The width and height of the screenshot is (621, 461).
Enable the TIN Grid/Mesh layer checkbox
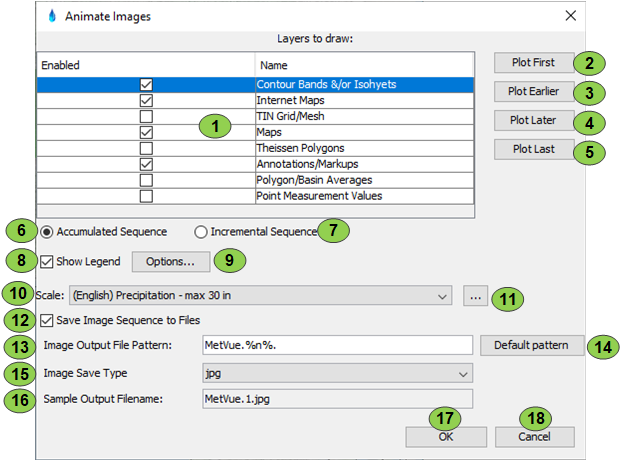point(146,116)
